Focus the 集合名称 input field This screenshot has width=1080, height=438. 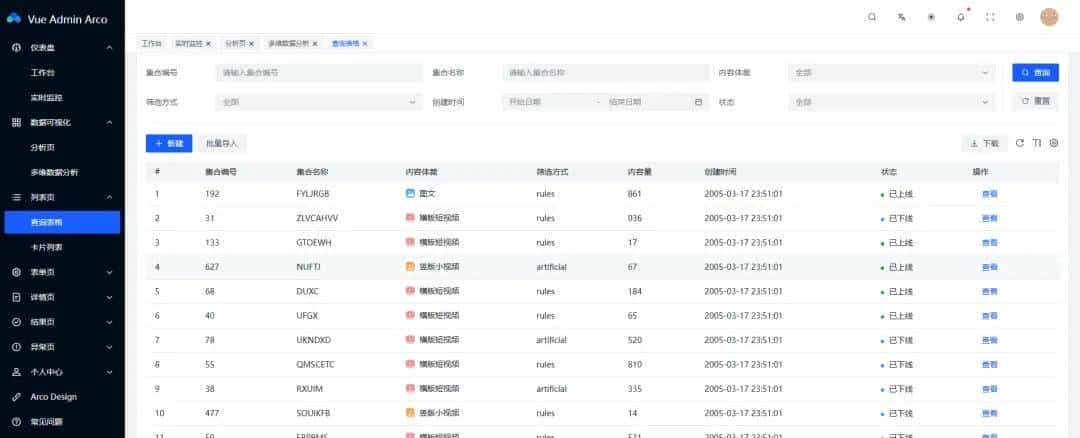tap(605, 72)
